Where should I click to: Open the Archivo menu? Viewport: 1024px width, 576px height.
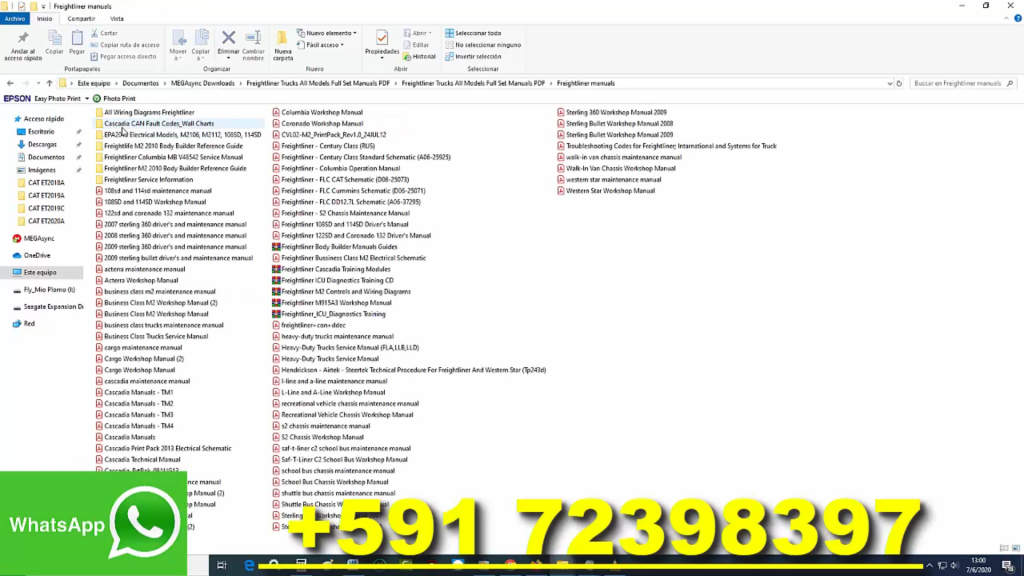click(x=14, y=19)
